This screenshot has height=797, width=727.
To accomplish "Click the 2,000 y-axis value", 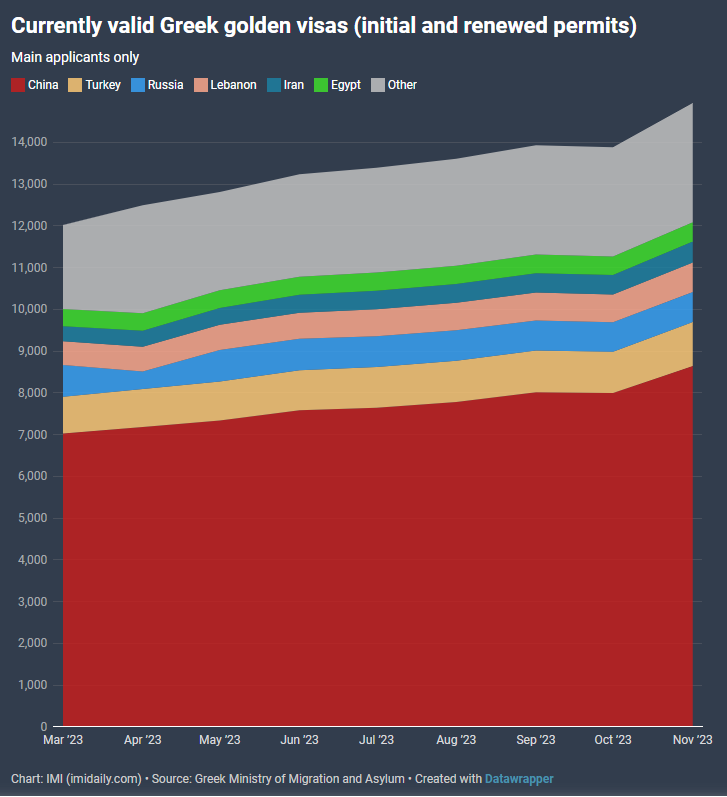I will point(33,643).
